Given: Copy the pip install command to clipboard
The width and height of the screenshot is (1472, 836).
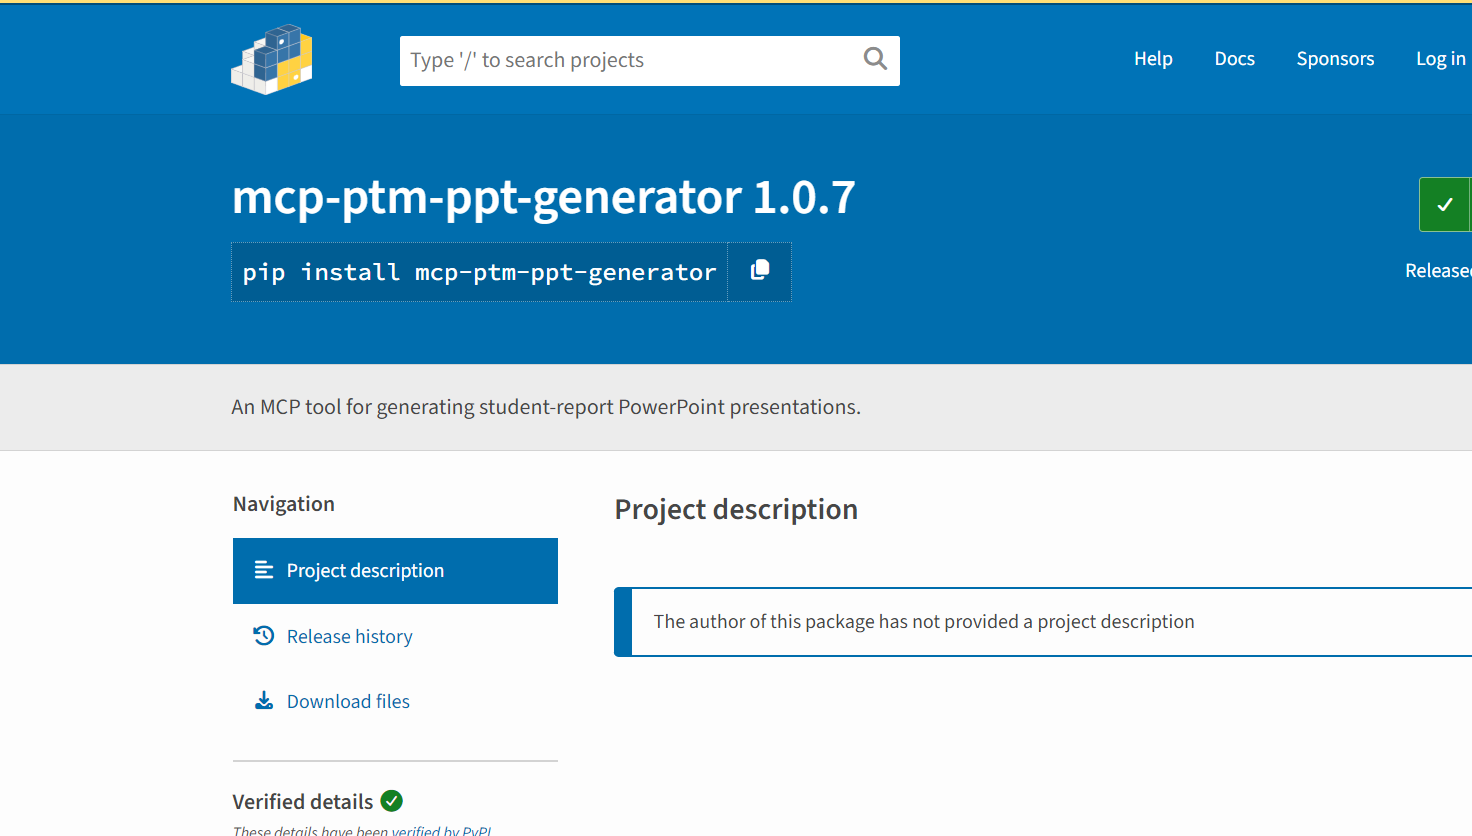Looking at the screenshot, I should (759, 271).
